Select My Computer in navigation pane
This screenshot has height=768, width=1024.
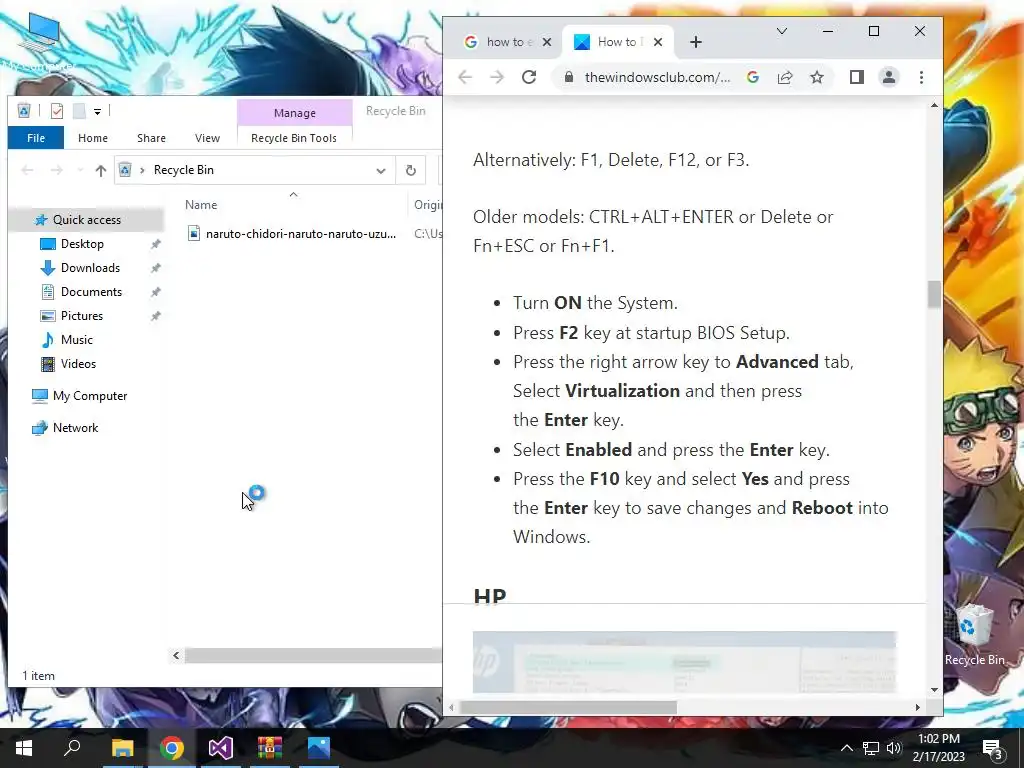pyautogui.click(x=89, y=396)
